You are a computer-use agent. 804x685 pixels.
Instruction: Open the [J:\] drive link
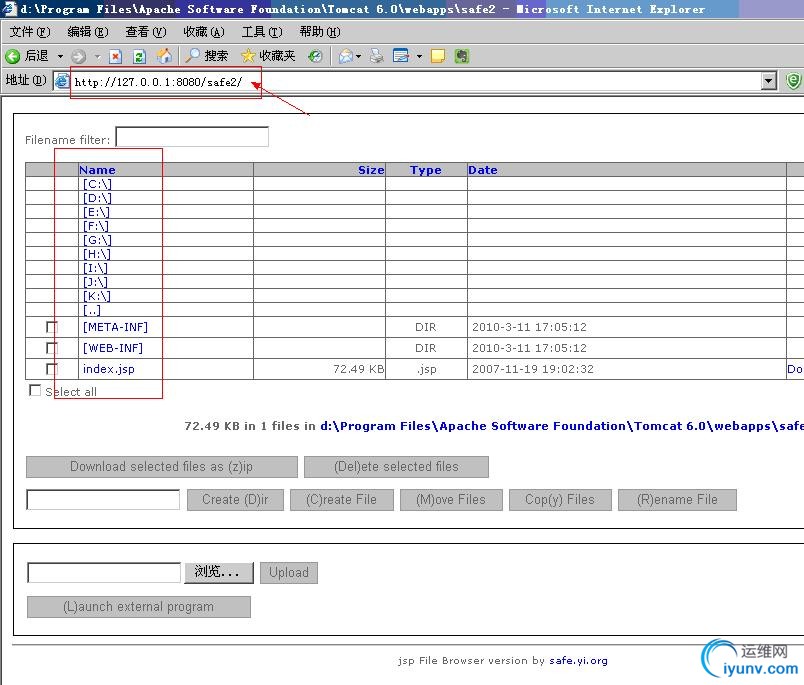point(95,281)
